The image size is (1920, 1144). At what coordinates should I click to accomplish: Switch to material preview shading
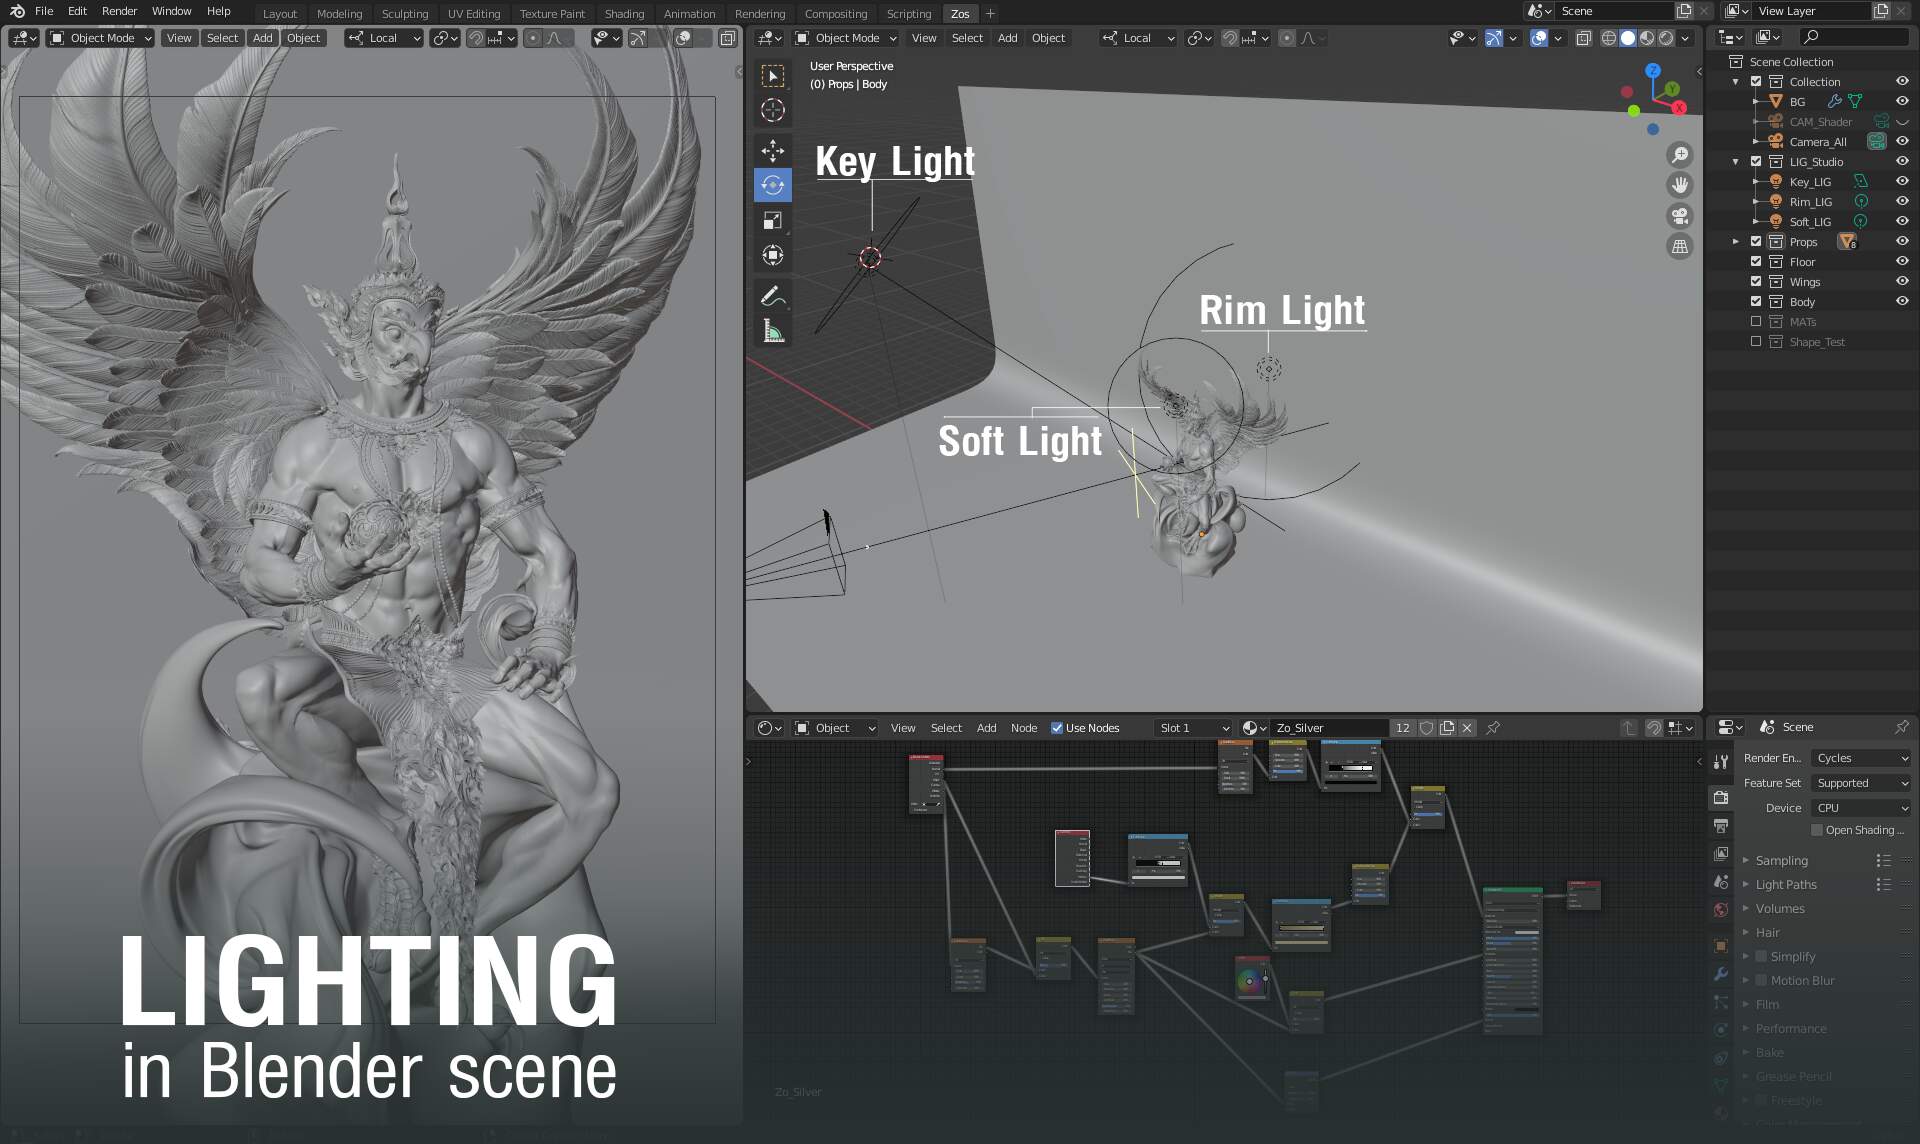tap(1647, 38)
